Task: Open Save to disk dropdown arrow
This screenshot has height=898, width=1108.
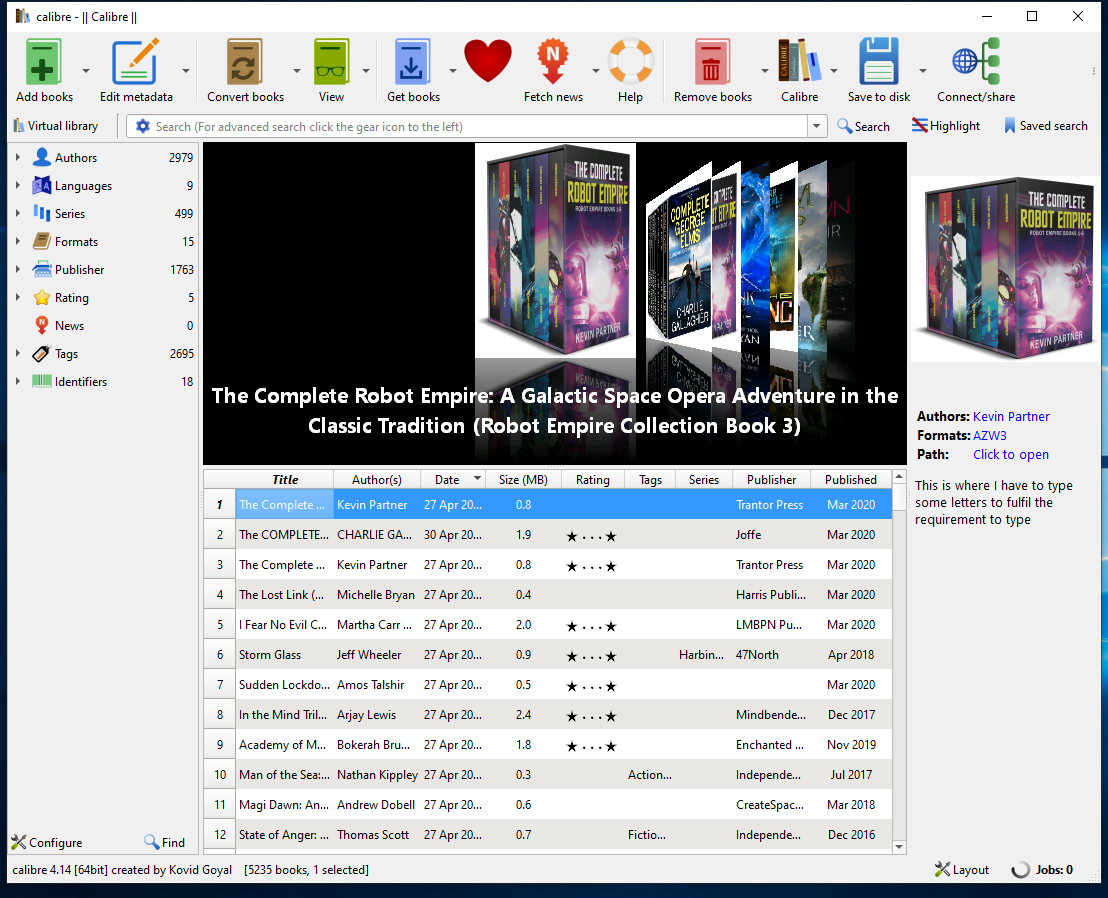Action: pyautogui.click(x=923, y=71)
